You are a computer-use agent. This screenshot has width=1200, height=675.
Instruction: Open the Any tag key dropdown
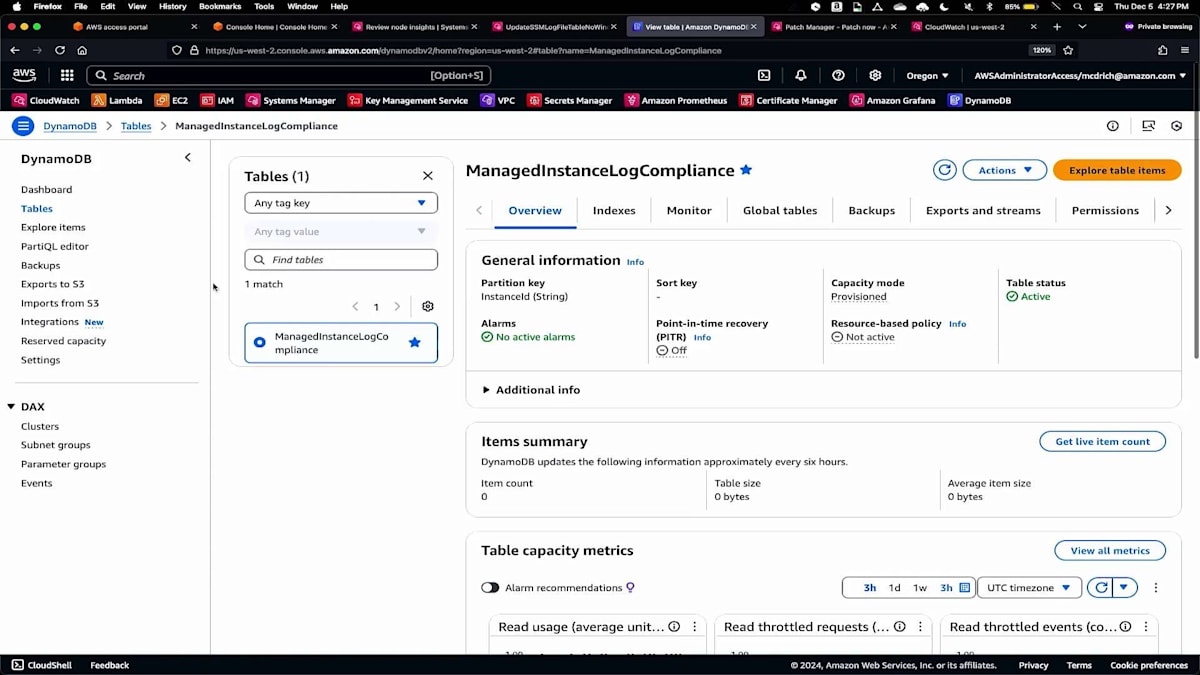point(341,203)
